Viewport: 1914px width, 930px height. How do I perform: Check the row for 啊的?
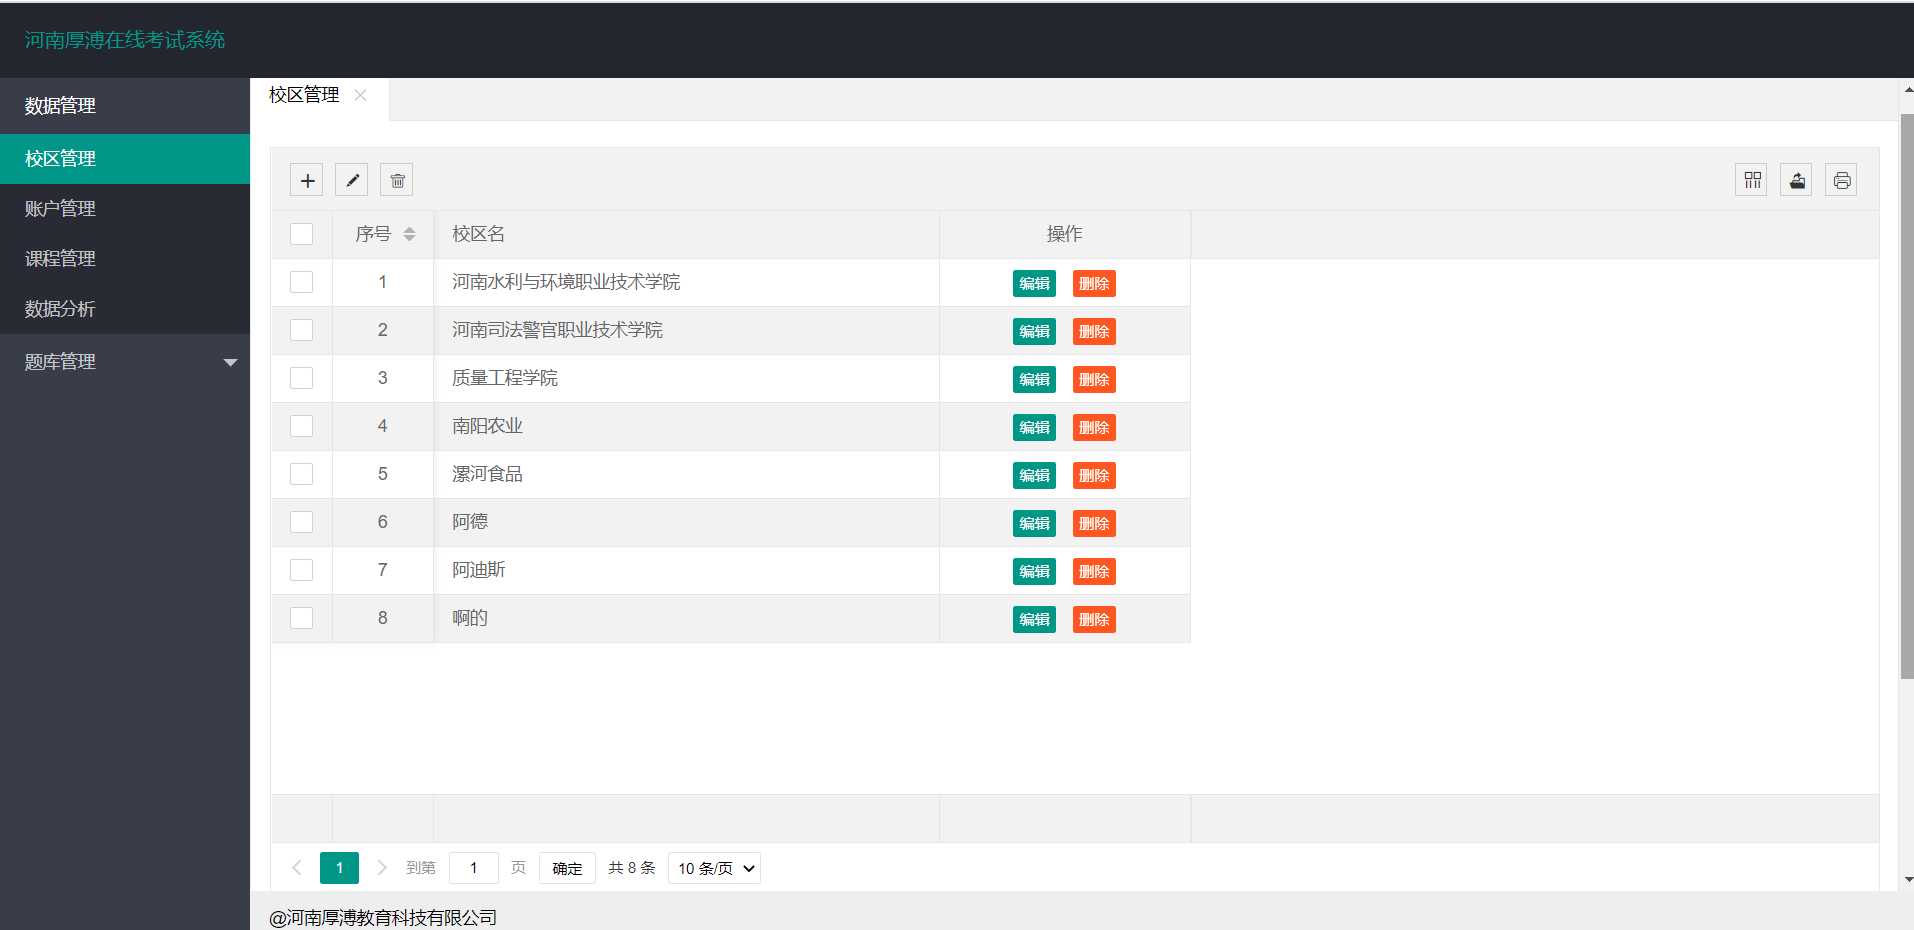(301, 618)
